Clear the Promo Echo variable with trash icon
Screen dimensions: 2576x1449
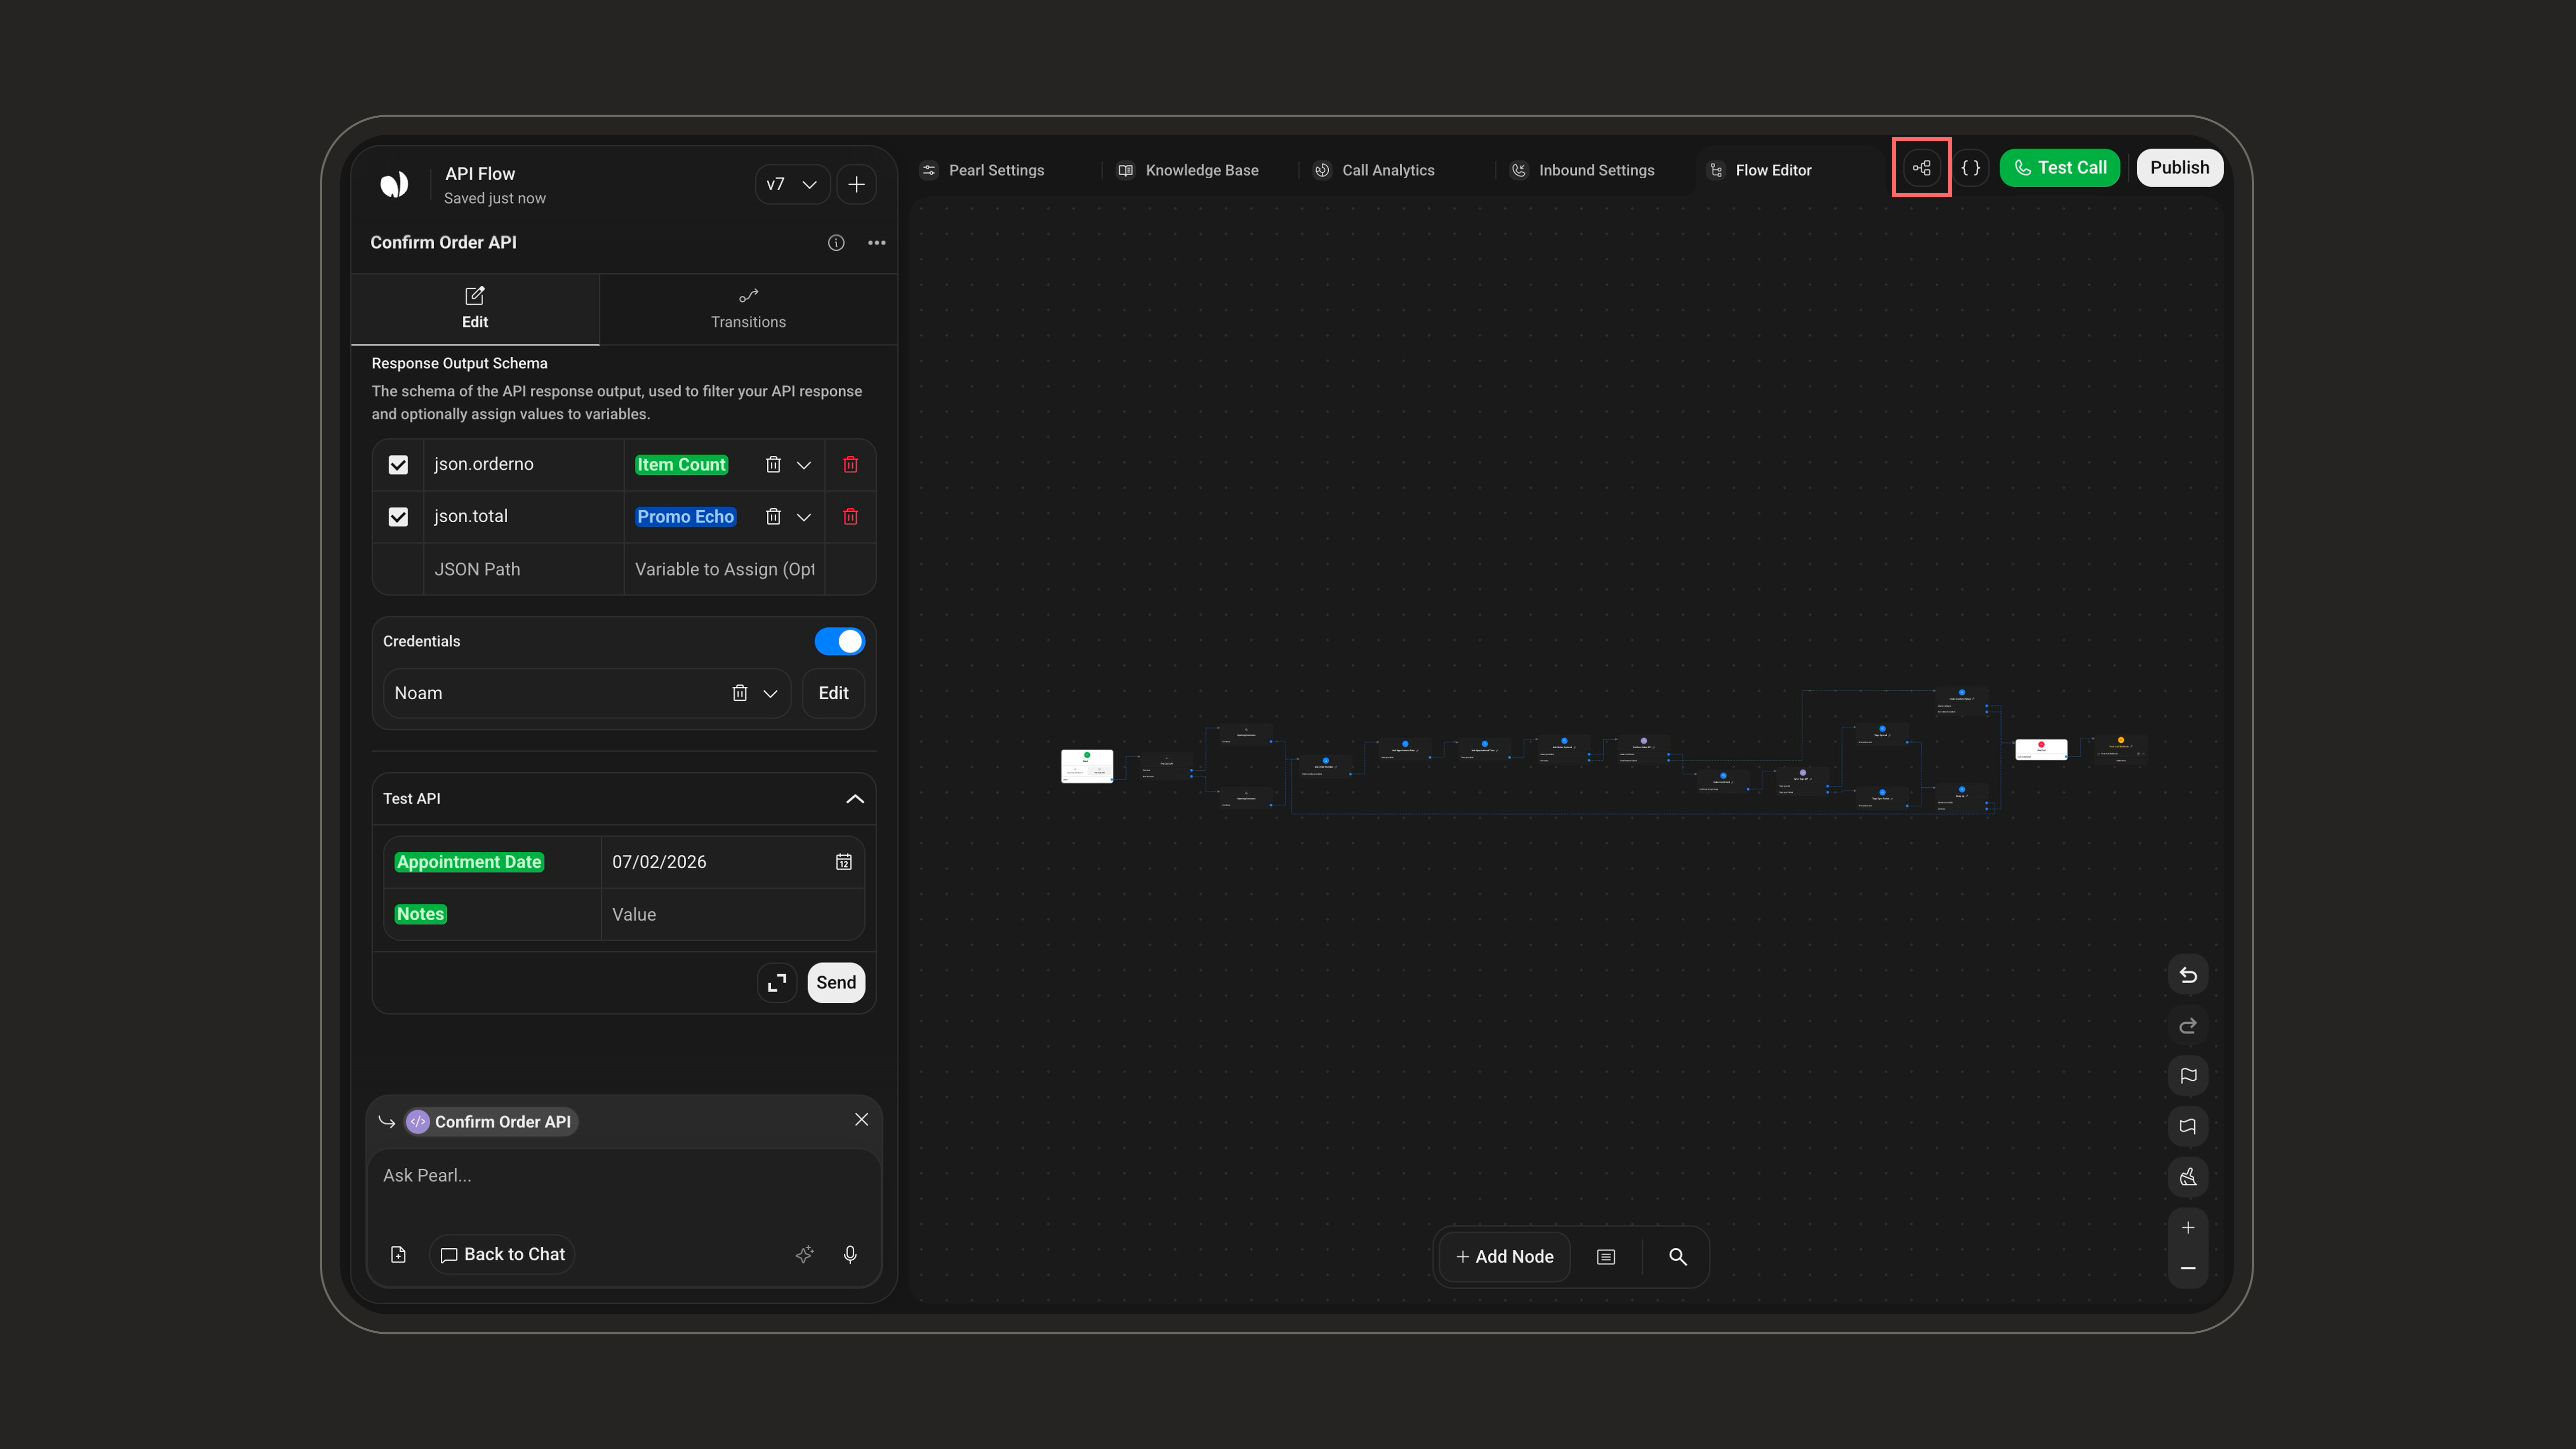tap(773, 517)
